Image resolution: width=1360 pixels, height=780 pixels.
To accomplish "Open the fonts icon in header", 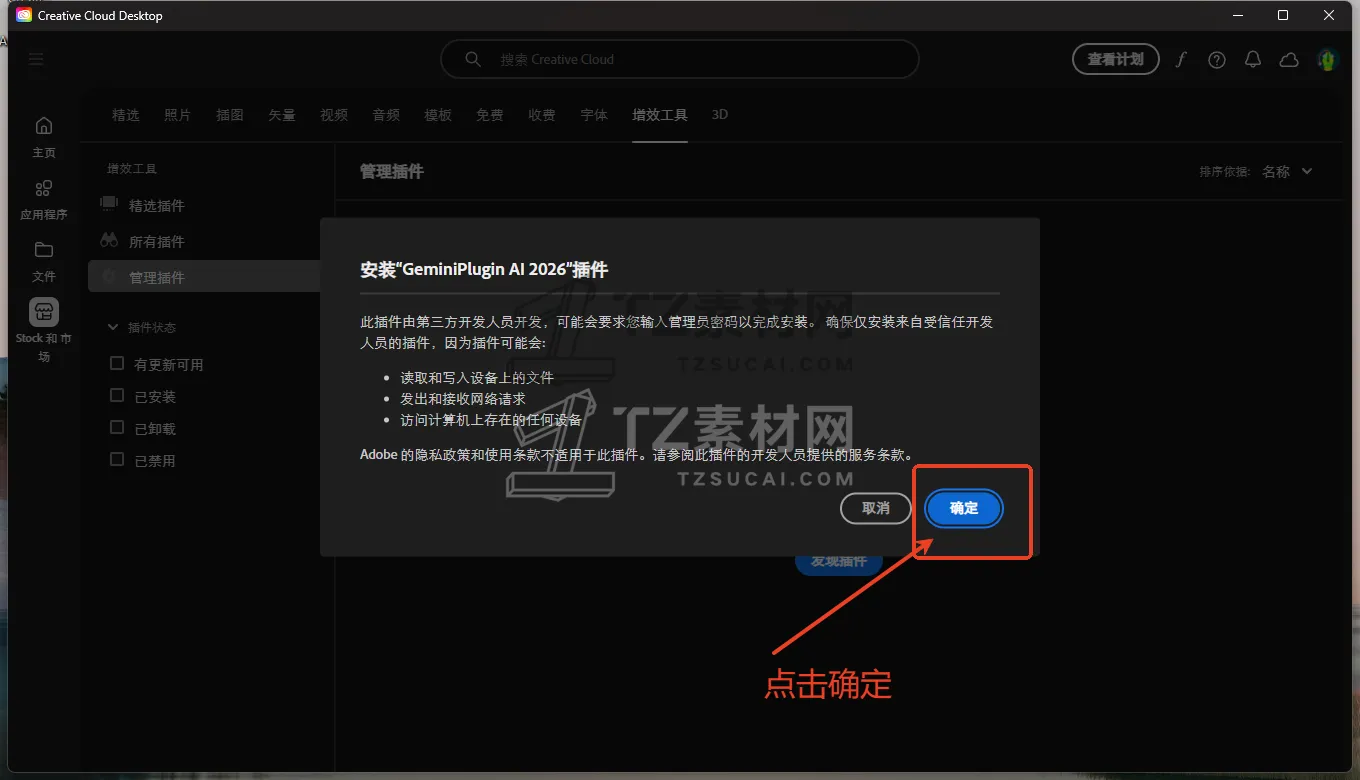I will tap(1181, 59).
